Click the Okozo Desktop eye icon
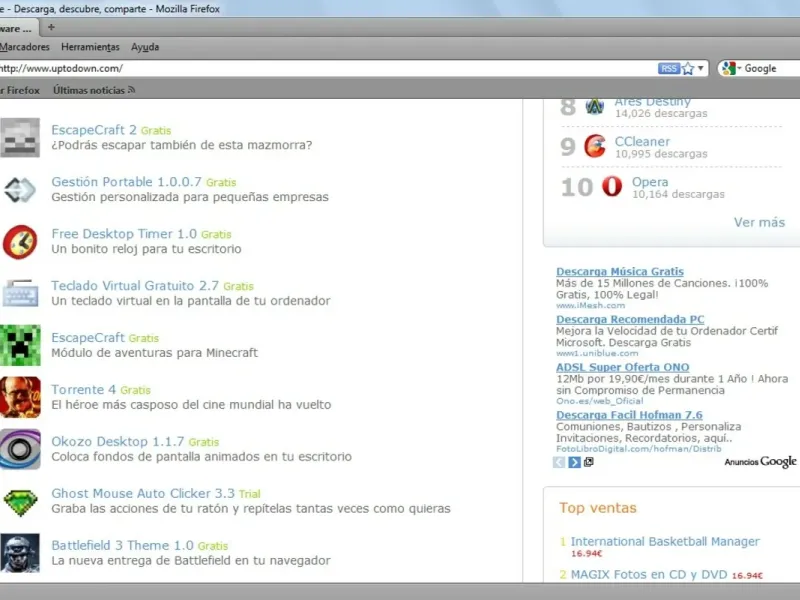This screenshot has height=600, width=800. pyautogui.click(x=20, y=449)
